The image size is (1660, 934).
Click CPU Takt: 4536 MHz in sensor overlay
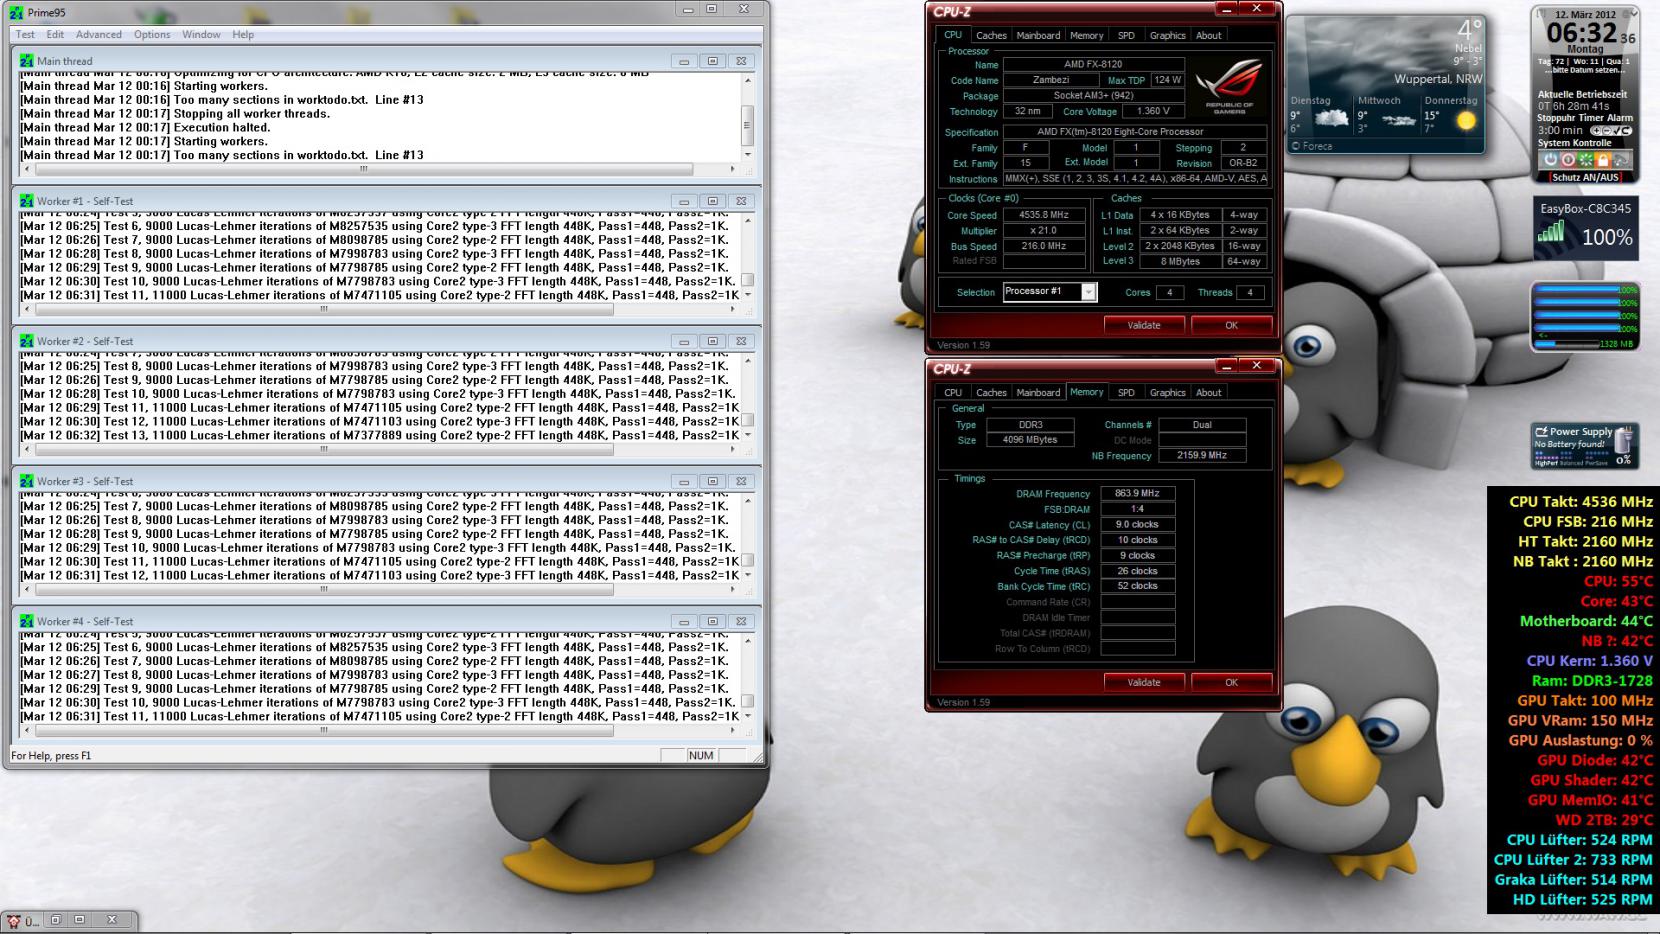pyautogui.click(x=1581, y=502)
